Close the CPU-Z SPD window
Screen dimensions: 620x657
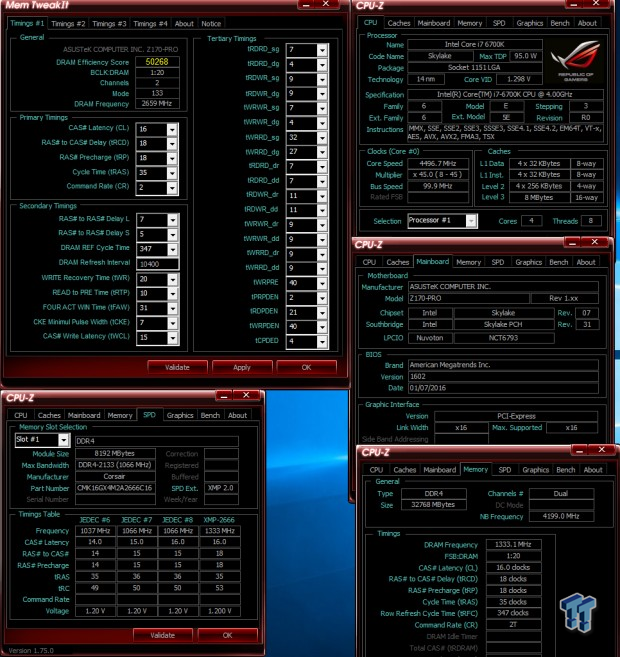pyautogui.click(x=246, y=395)
